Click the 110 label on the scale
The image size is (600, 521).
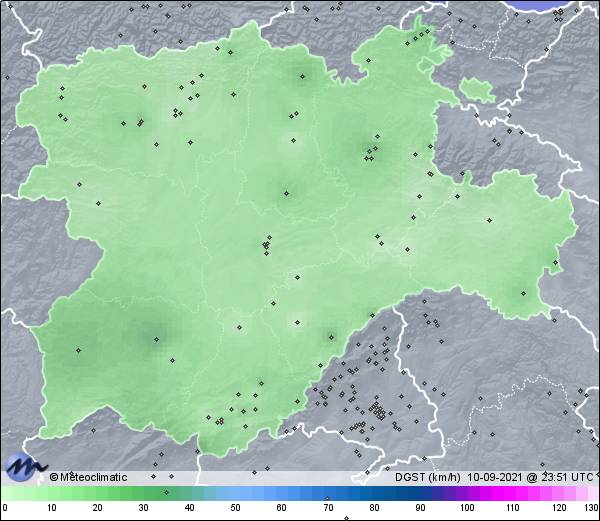coord(513,508)
